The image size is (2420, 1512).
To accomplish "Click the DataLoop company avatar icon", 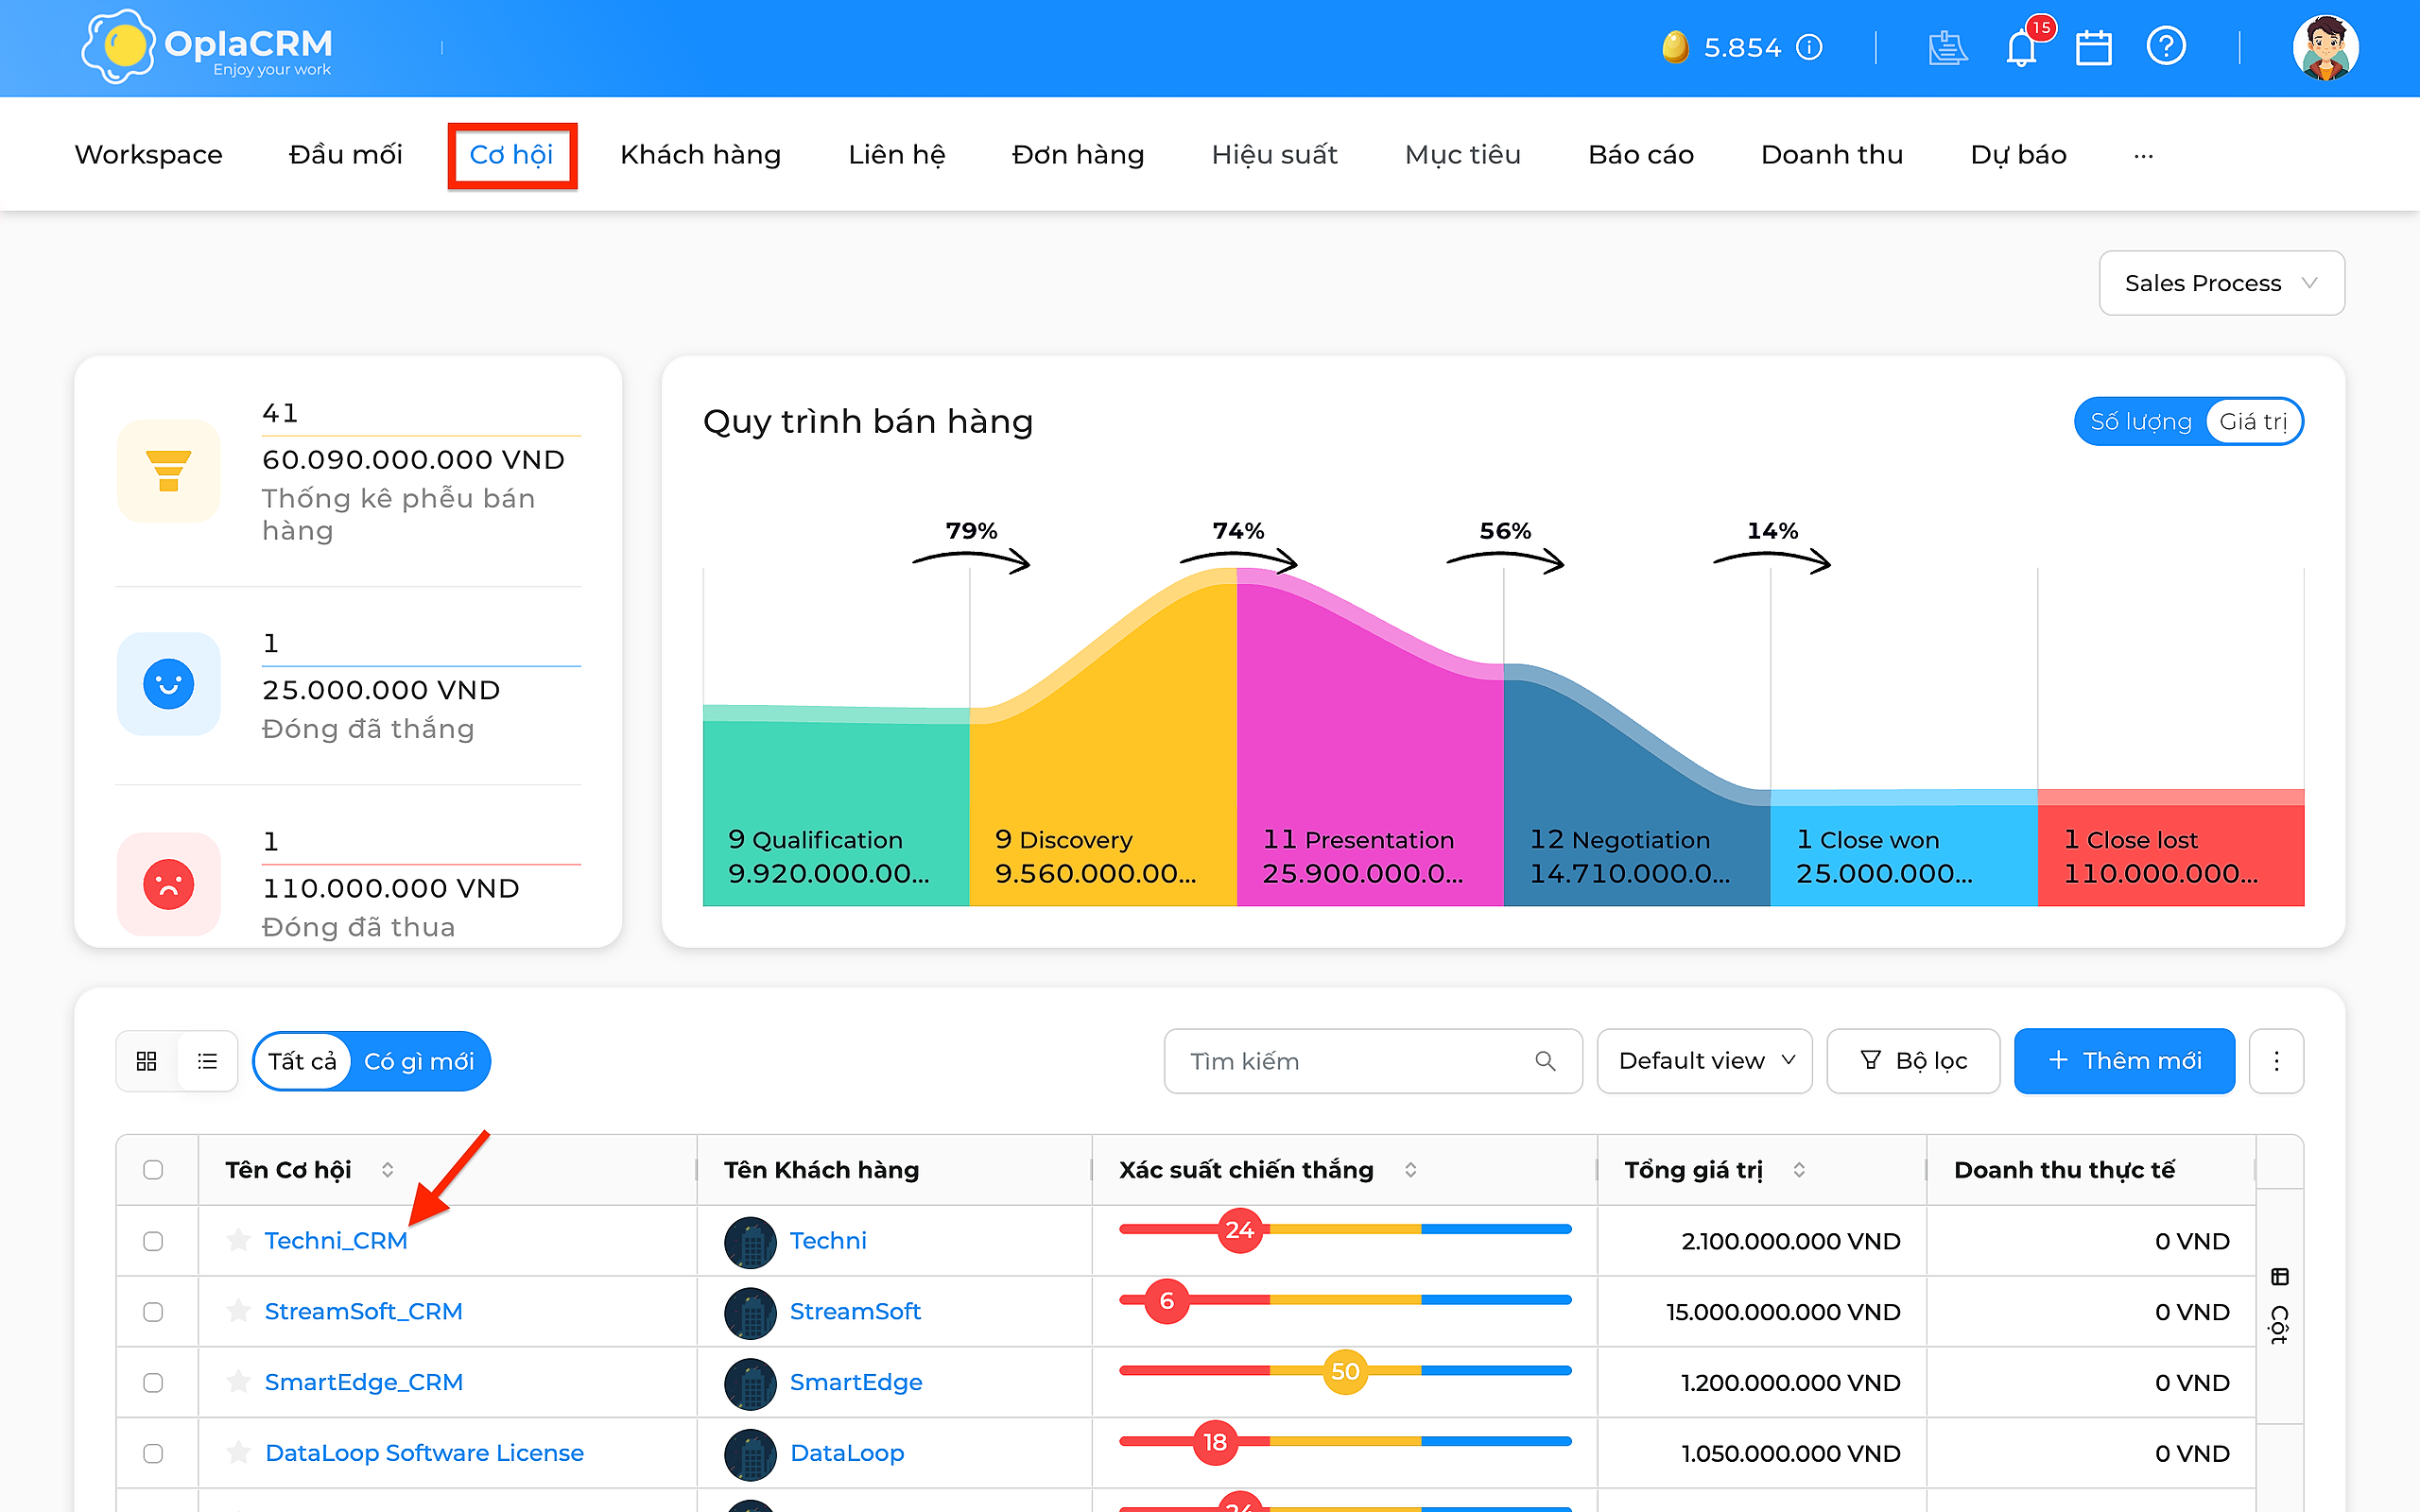I will [750, 1454].
